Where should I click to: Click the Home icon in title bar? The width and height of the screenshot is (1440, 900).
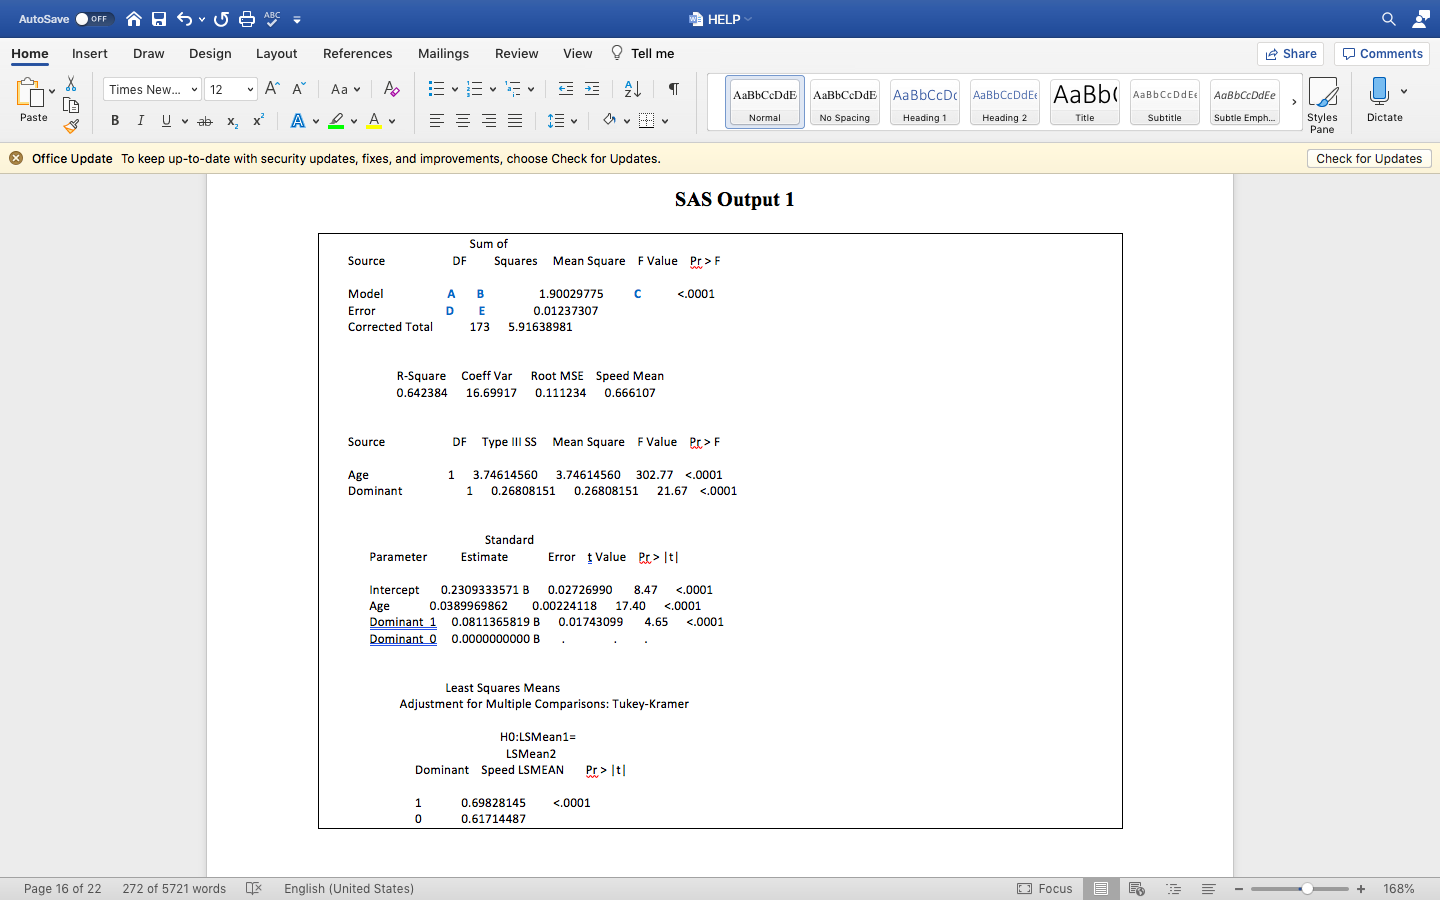pos(134,19)
